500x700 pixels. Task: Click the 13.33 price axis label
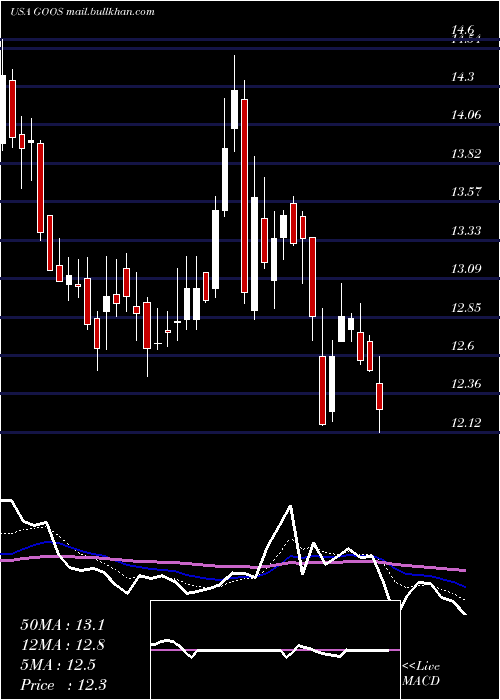pyautogui.click(x=466, y=231)
